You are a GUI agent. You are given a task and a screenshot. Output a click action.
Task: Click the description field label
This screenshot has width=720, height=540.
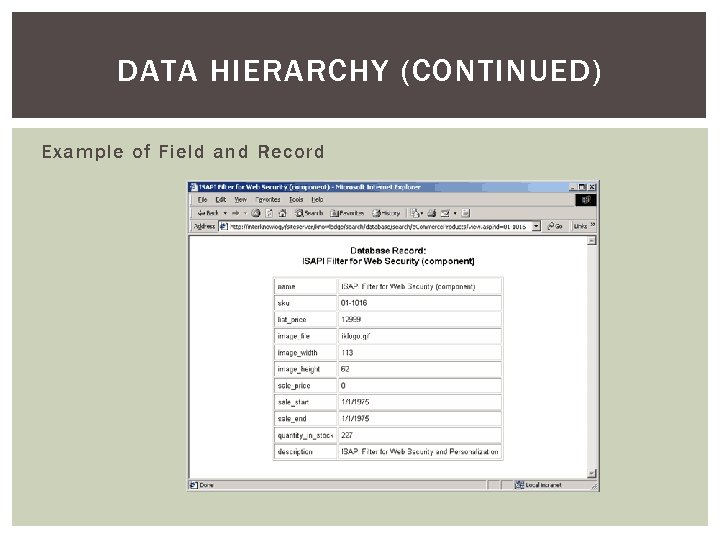point(295,452)
